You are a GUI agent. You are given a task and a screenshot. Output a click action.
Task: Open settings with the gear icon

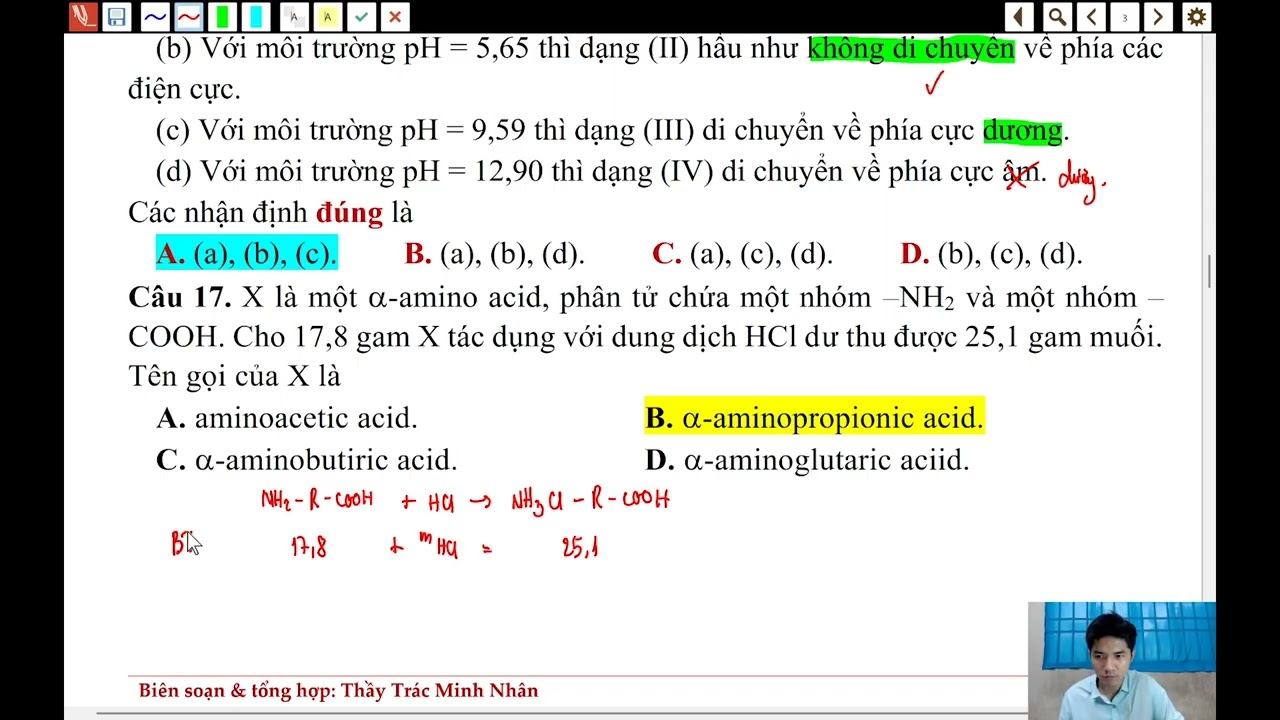click(x=1196, y=16)
